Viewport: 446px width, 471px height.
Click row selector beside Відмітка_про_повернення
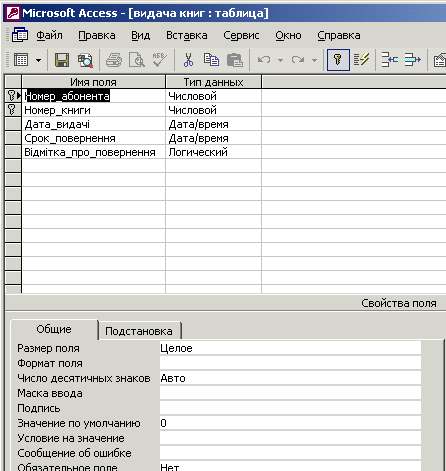pos(13,152)
